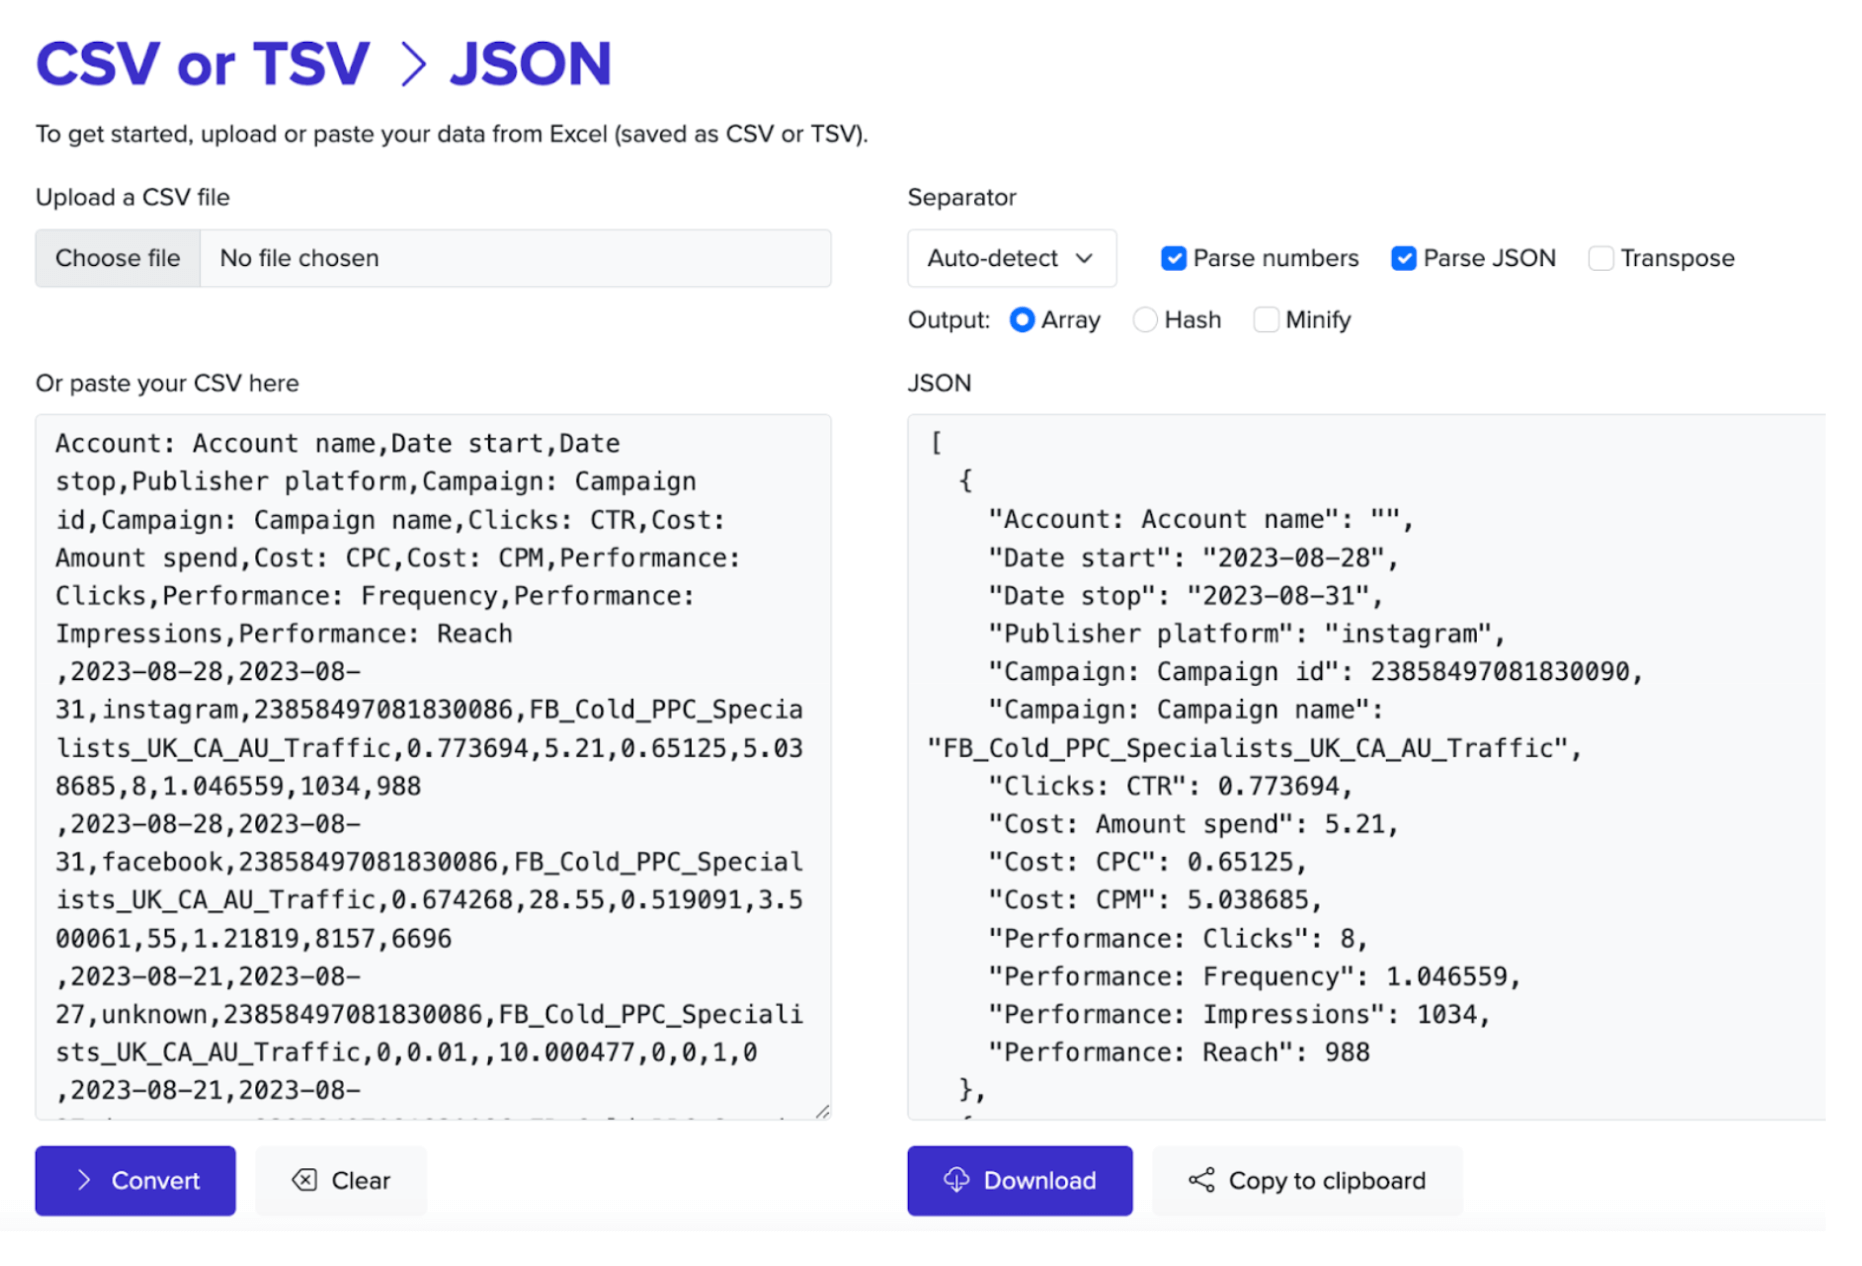Enable the Minify checkbox
Screen dimensions: 1862x1266
pos(1266,320)
